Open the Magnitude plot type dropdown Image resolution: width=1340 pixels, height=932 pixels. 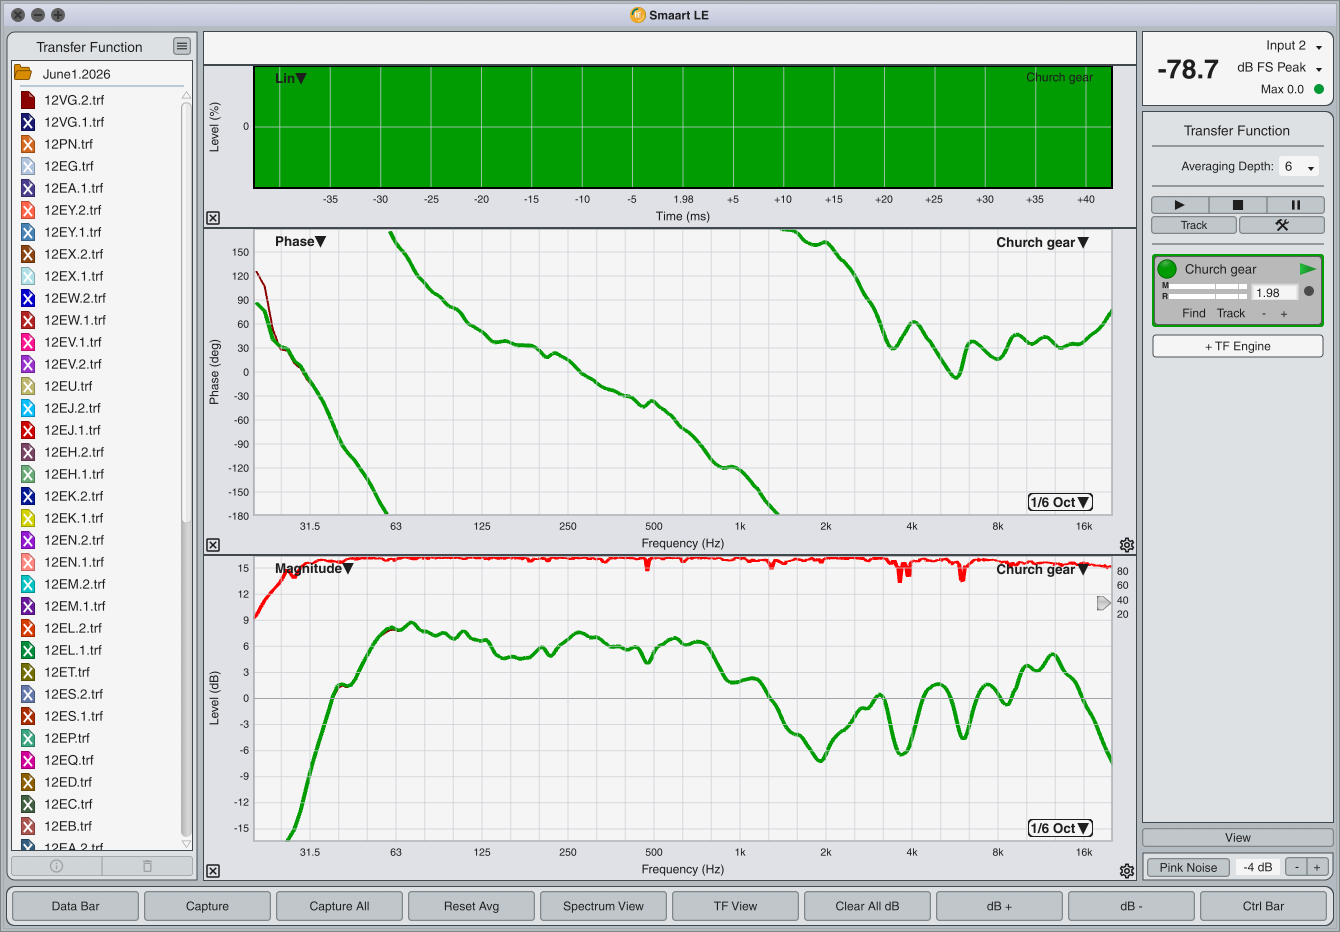point(314,568)
